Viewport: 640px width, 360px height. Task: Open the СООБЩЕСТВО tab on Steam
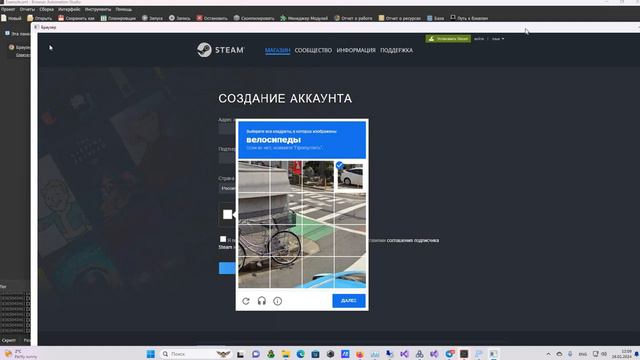click(313, 50)
